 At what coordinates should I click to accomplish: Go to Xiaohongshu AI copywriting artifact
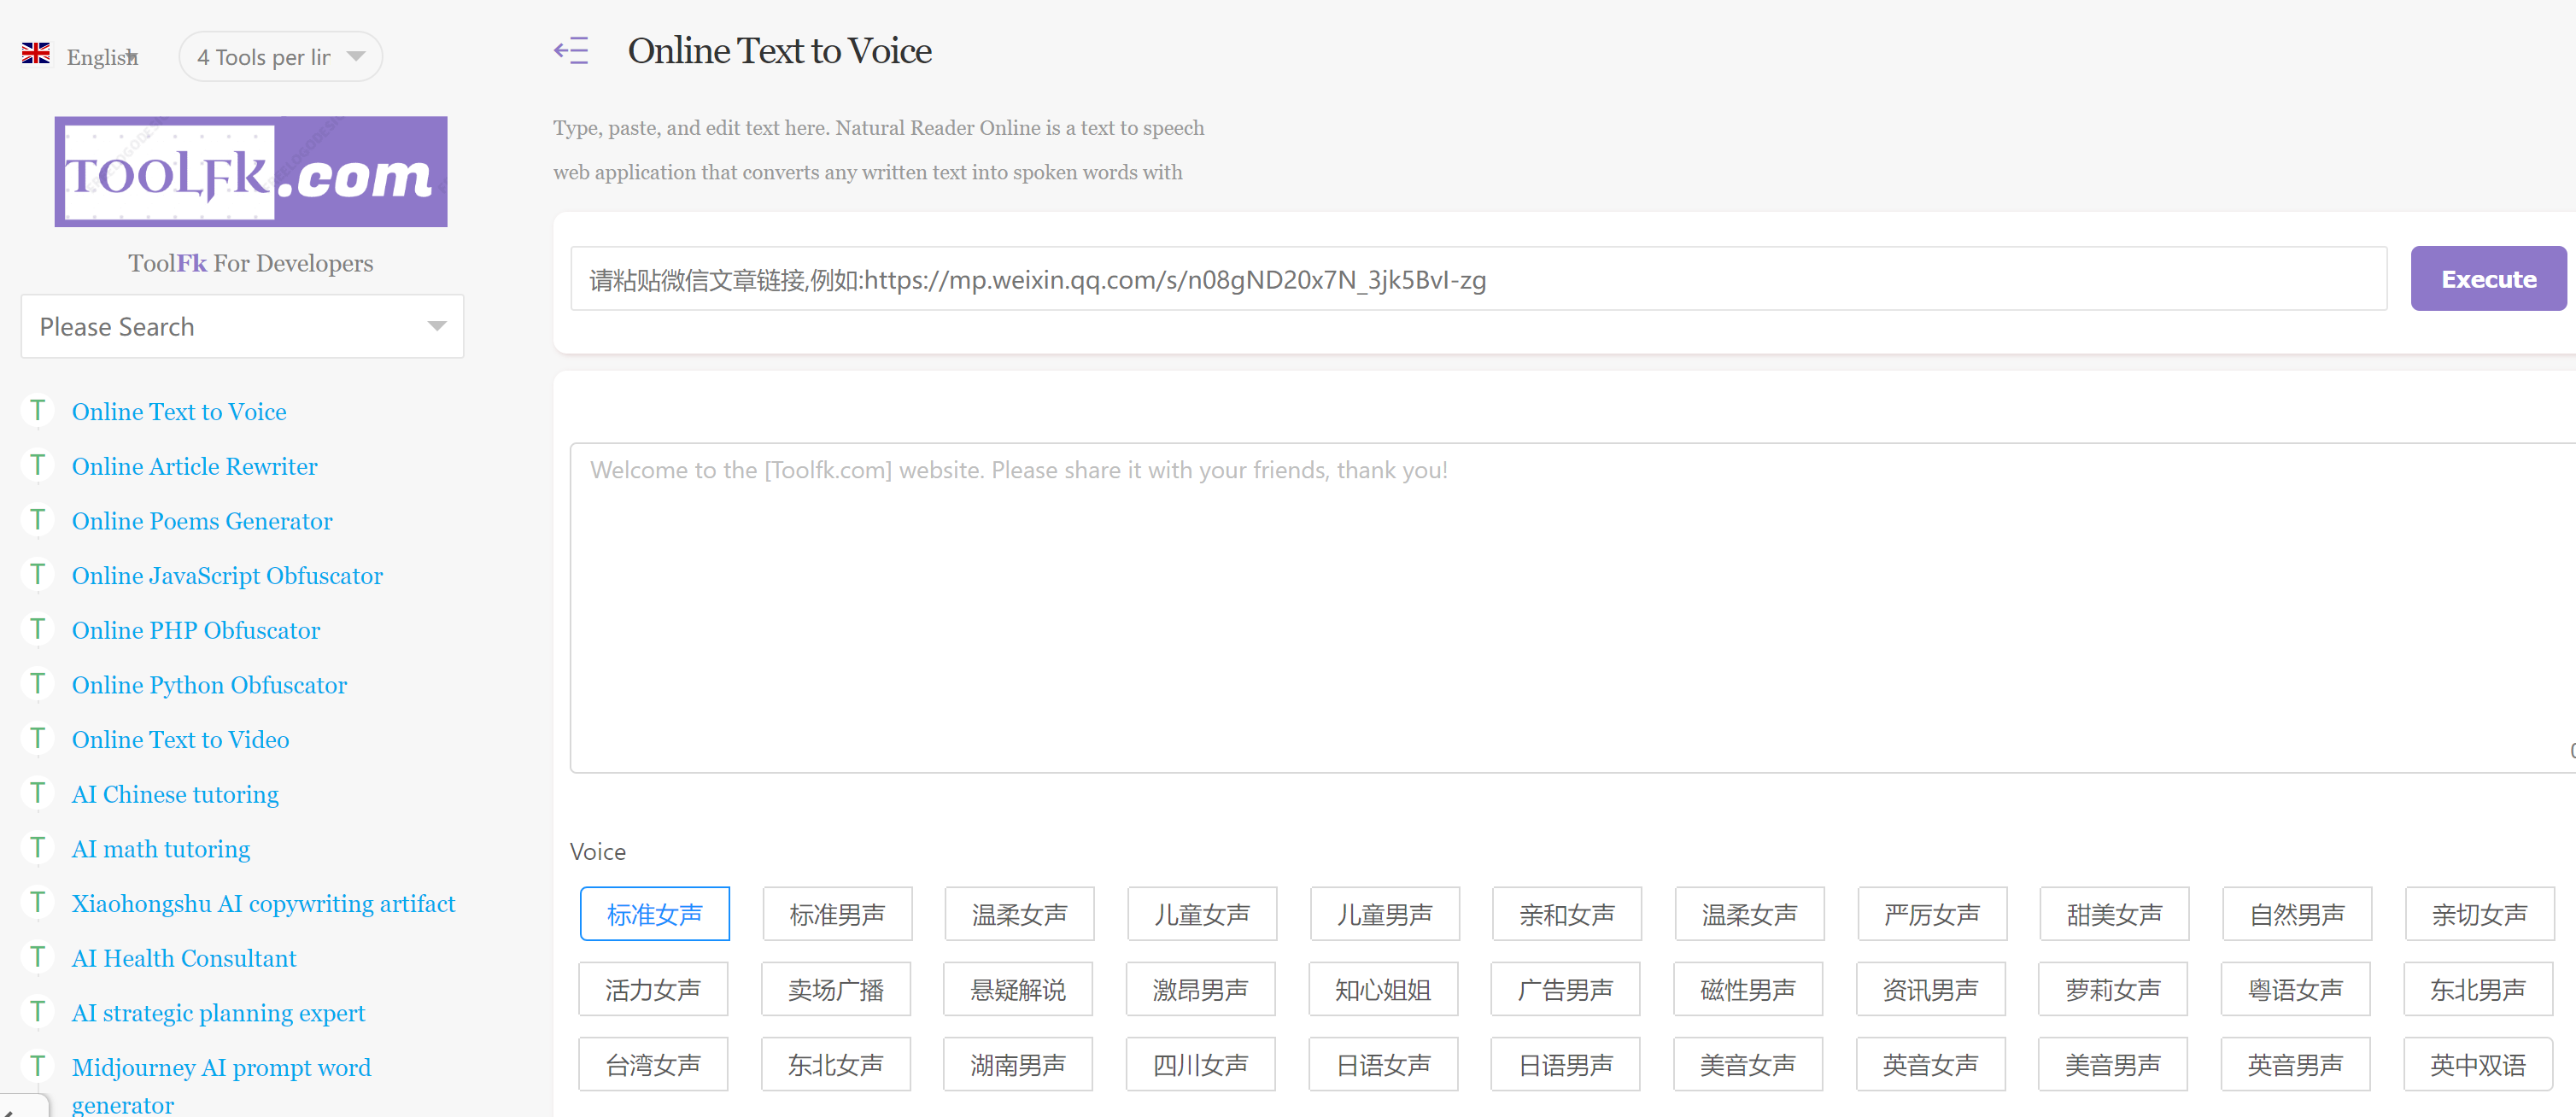(263, 903)
